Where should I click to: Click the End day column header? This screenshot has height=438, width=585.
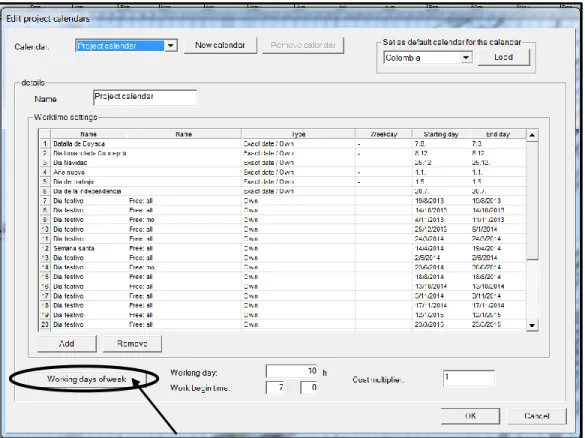[x=498, y=134]
